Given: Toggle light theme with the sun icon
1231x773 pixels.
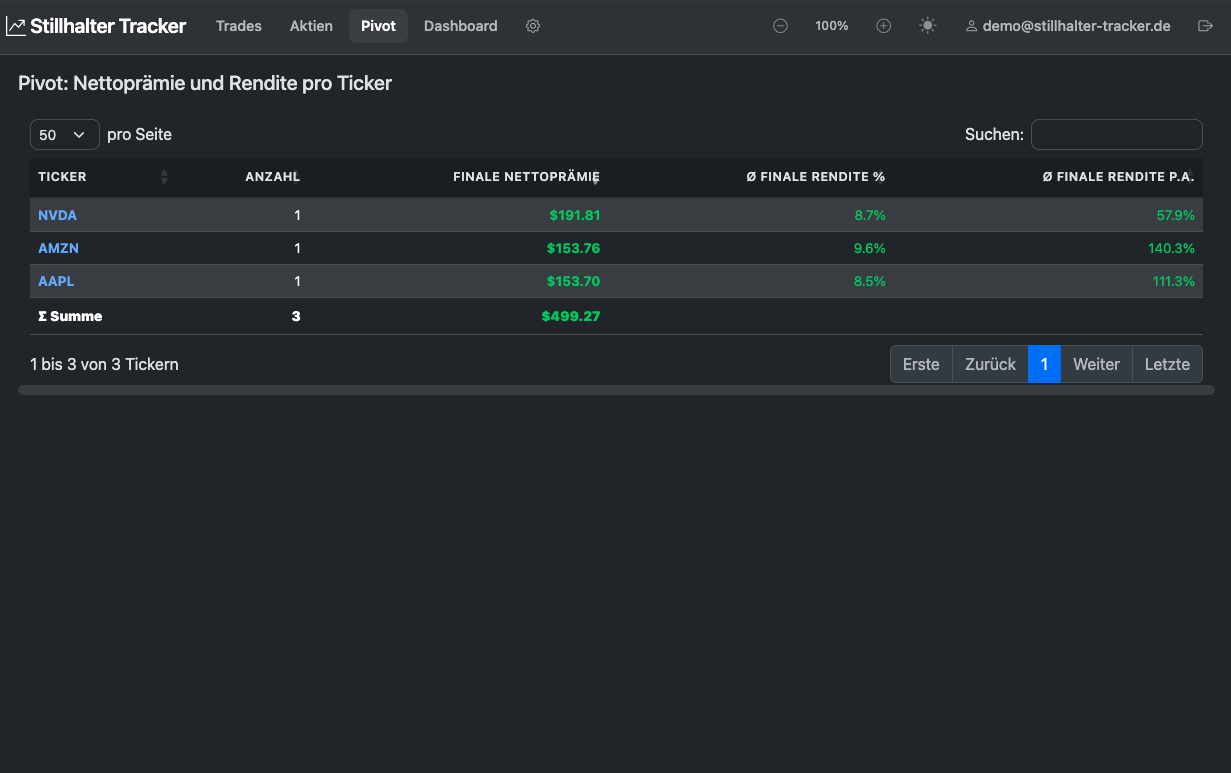Looking at the screenshot, I should click(x=928, y=26).
